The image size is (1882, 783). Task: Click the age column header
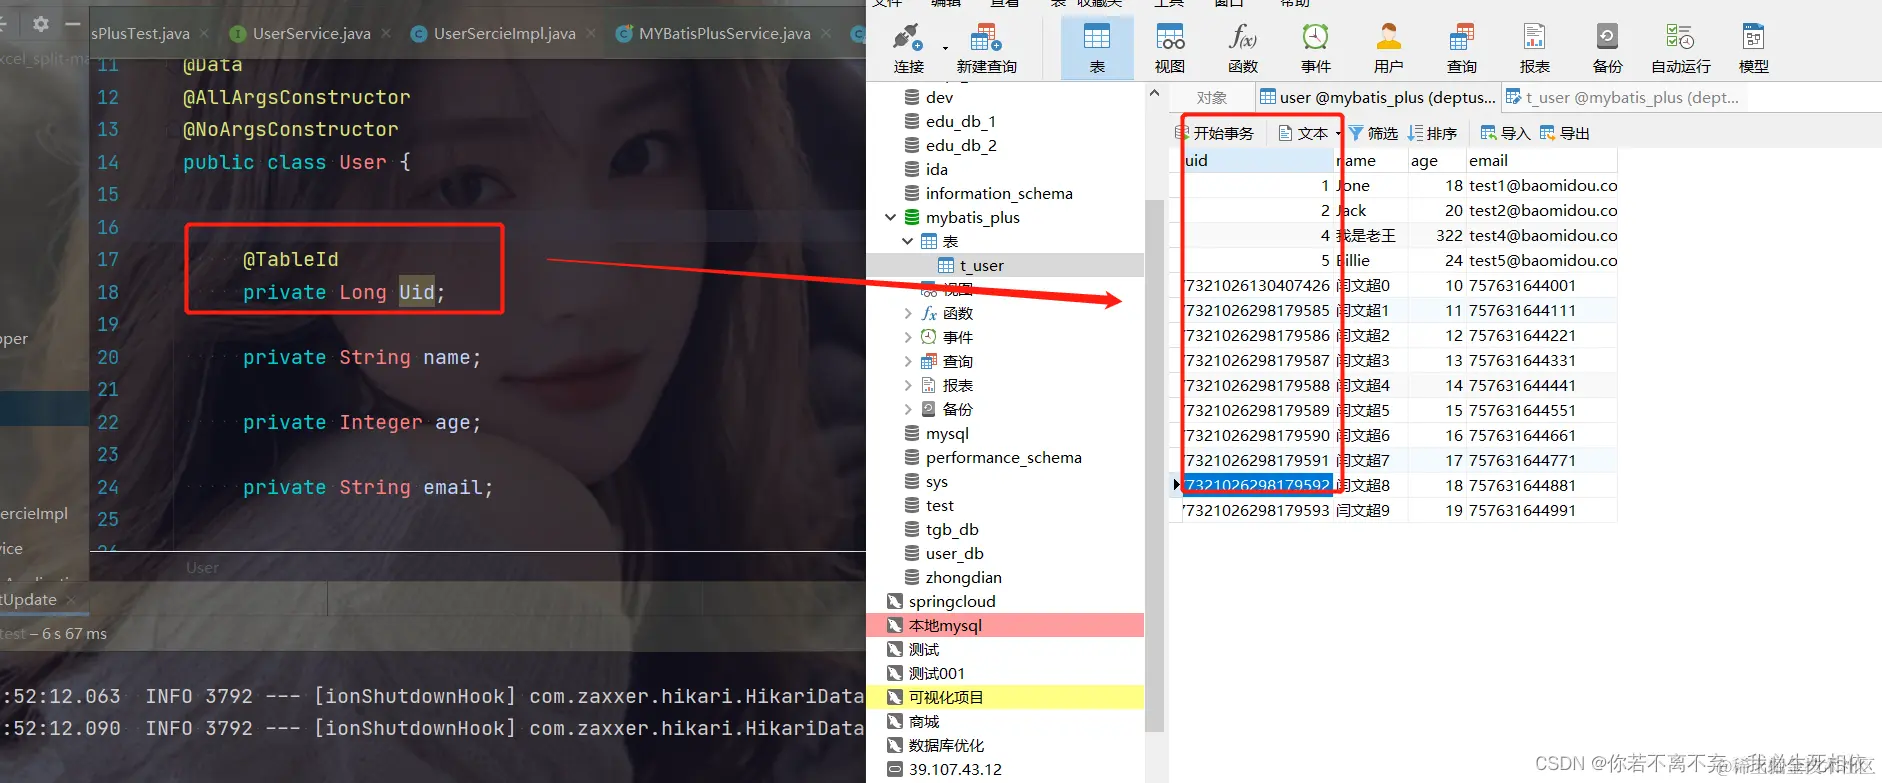click(x=1437, y=160)
